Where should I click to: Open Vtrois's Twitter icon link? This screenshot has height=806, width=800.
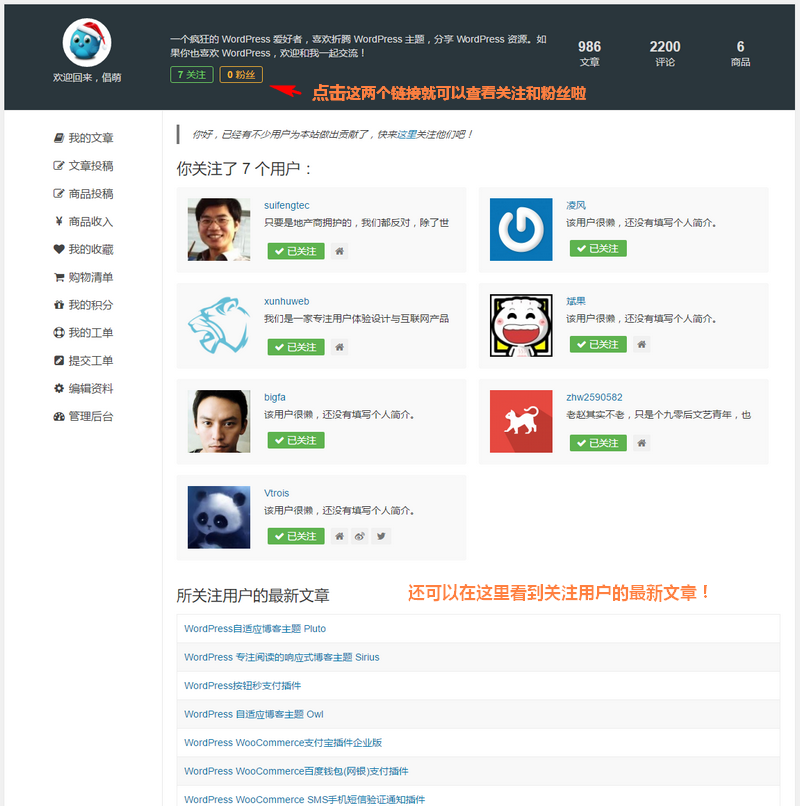coord(381,536)
